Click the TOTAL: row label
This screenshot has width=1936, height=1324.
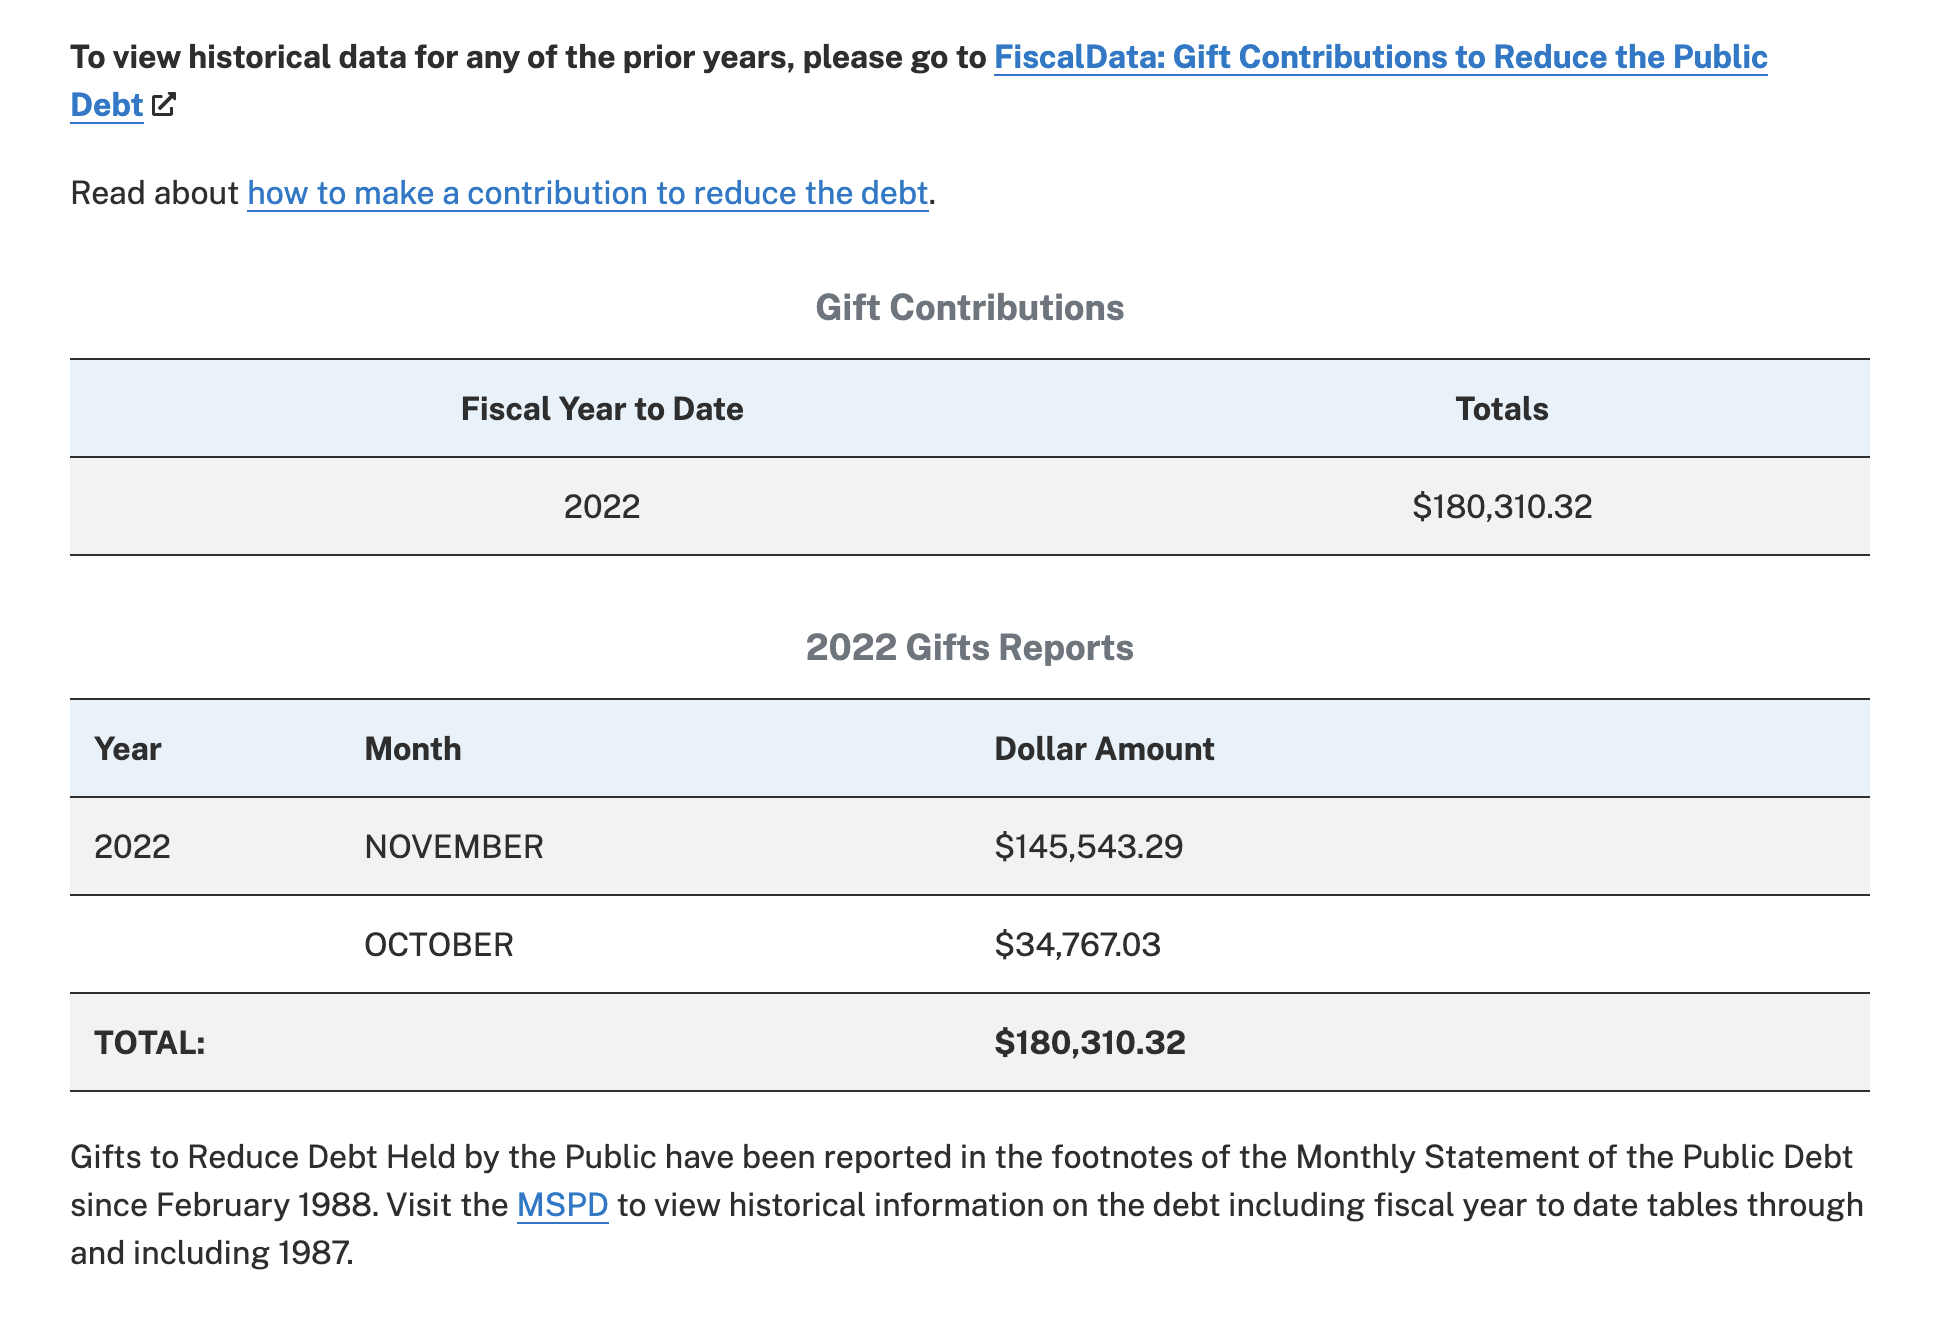(x=150, y=1043)
